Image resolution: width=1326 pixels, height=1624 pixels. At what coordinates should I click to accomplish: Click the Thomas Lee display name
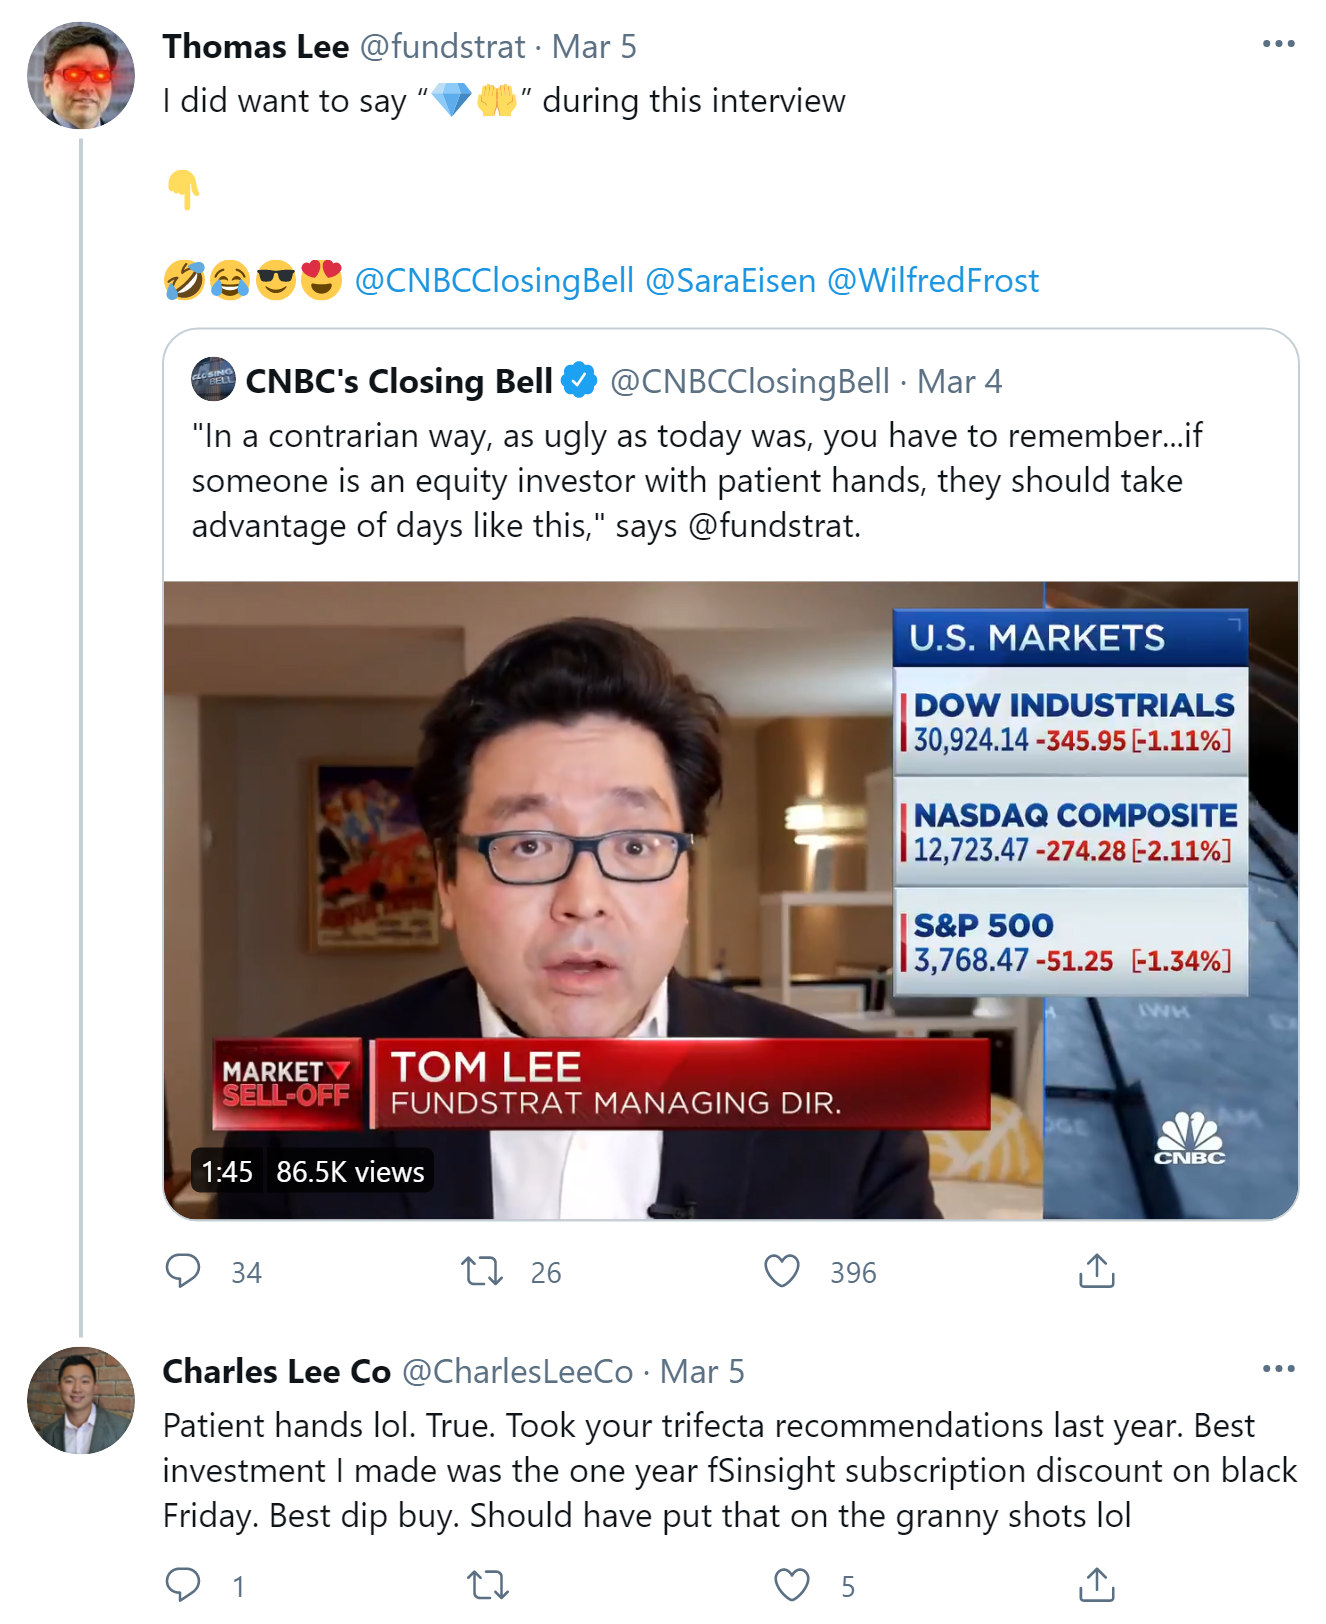point(256,47)
